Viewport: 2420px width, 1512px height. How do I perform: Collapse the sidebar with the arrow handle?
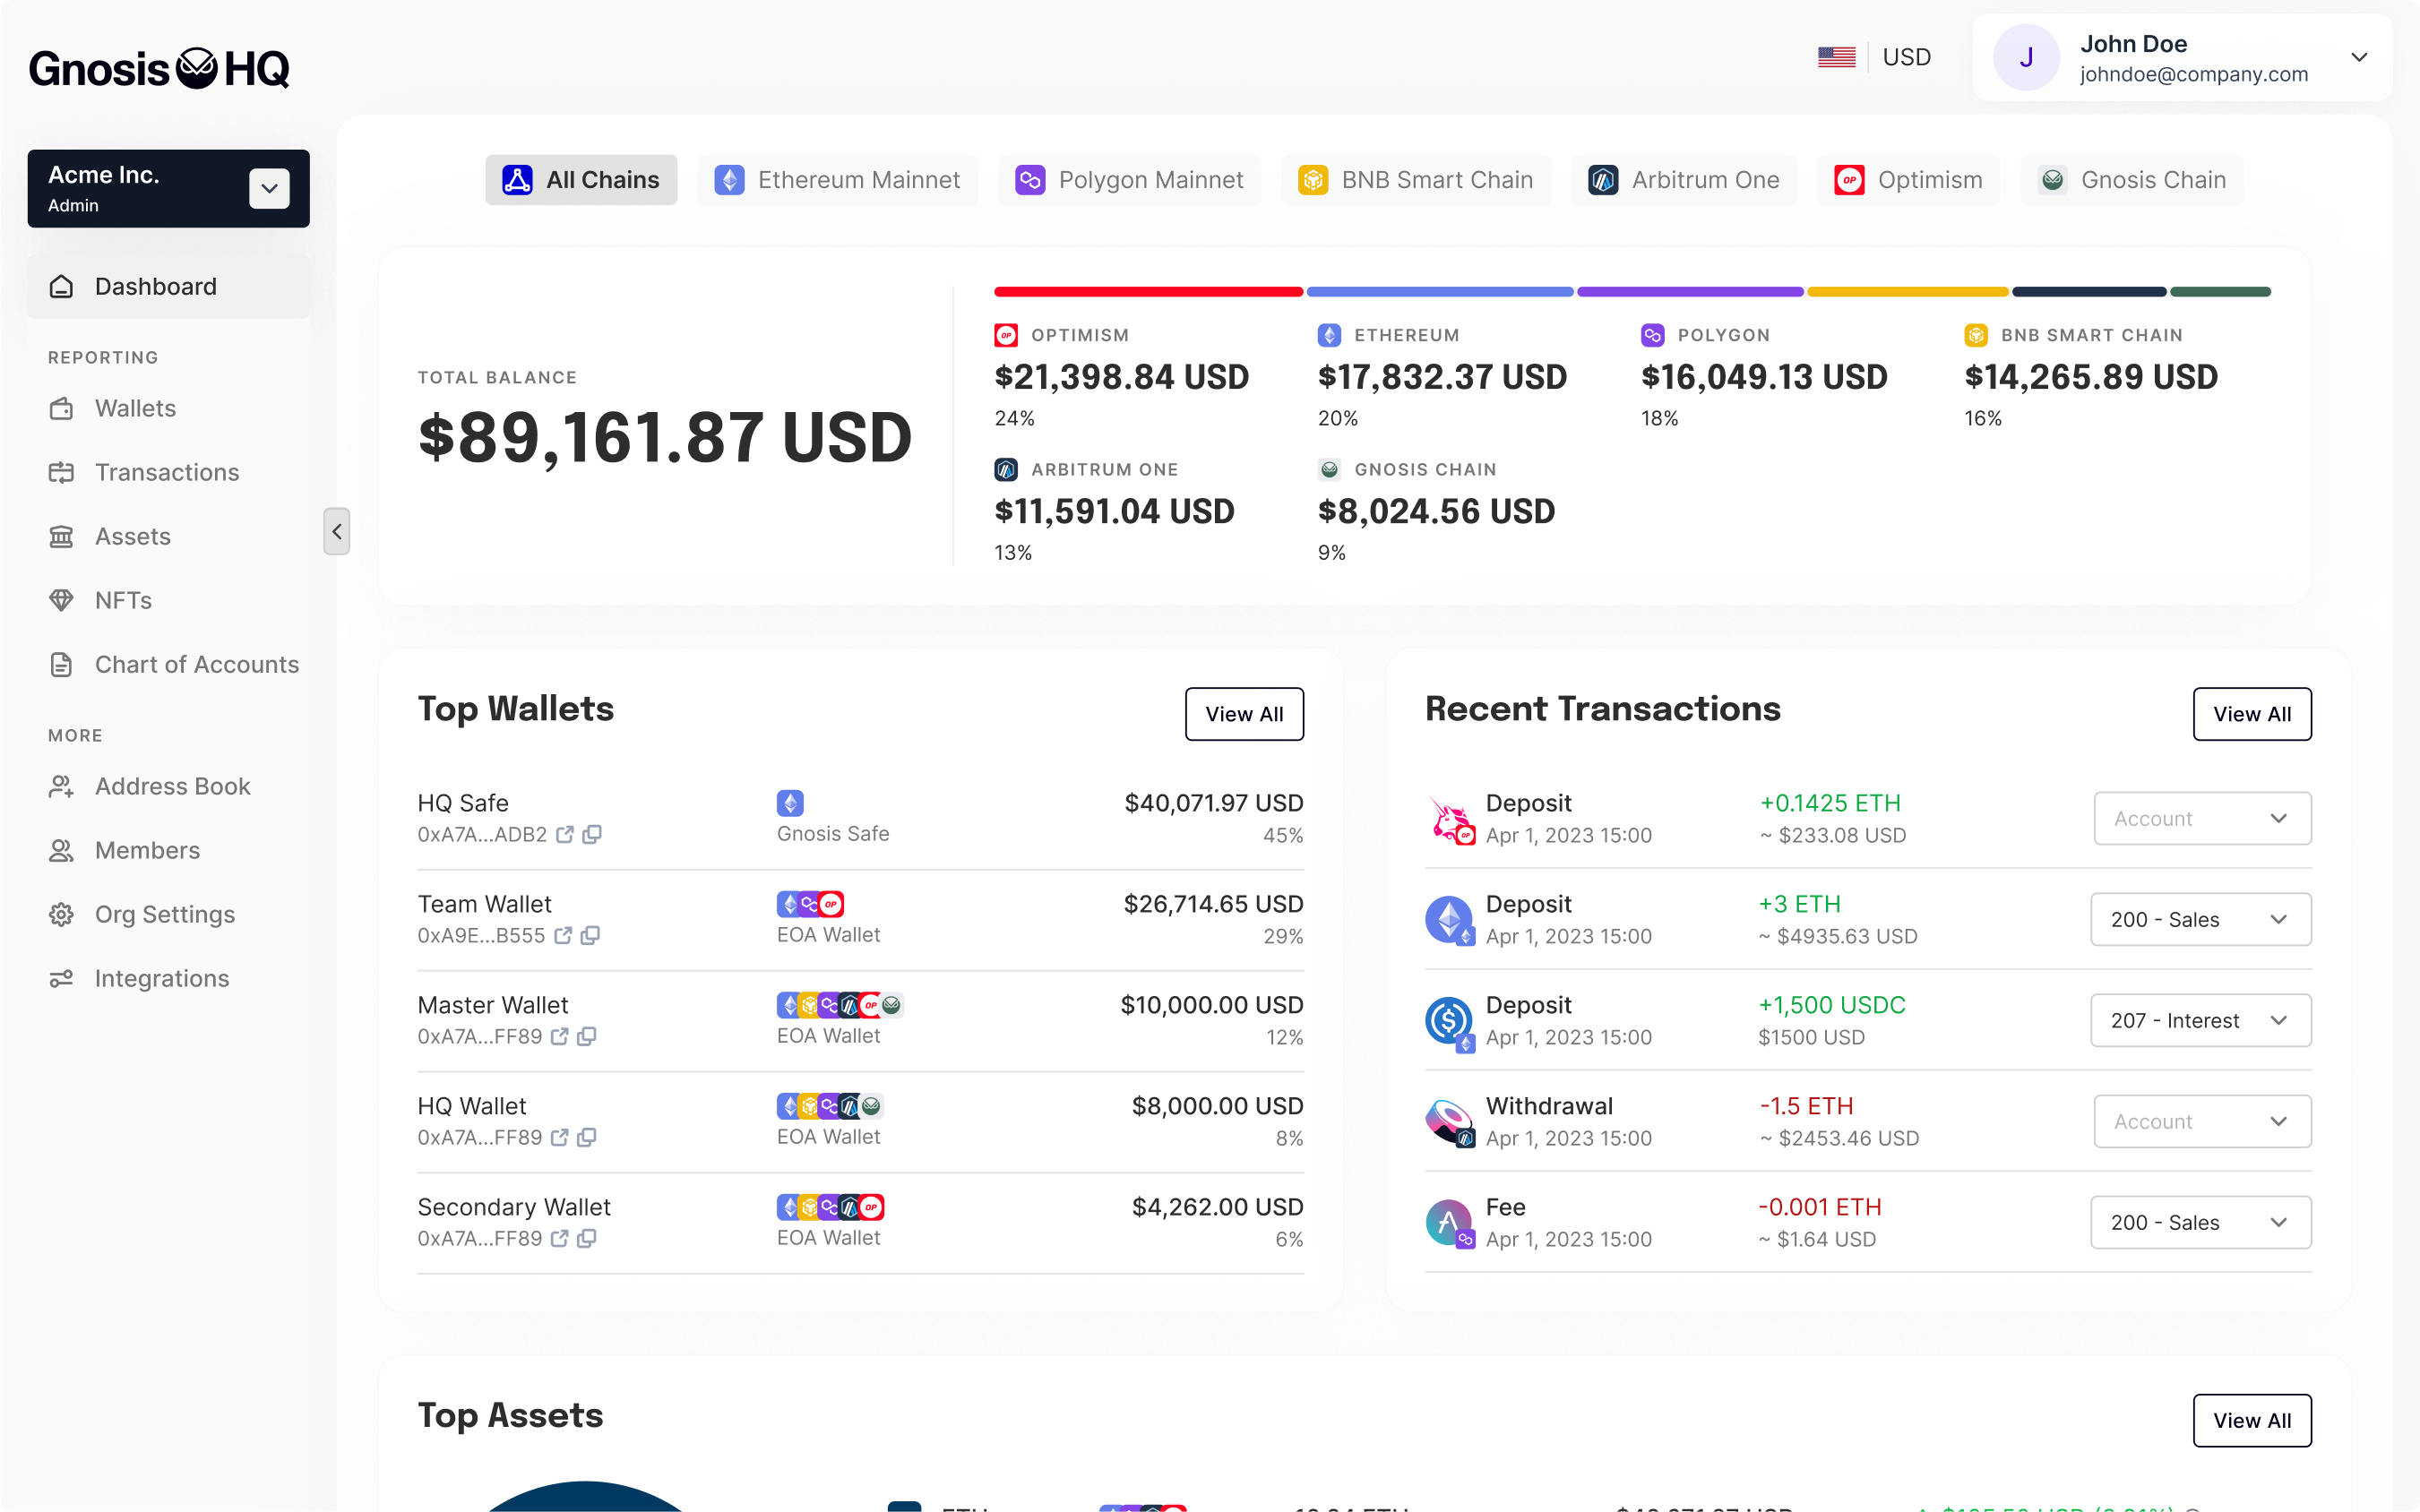(337, 531)
